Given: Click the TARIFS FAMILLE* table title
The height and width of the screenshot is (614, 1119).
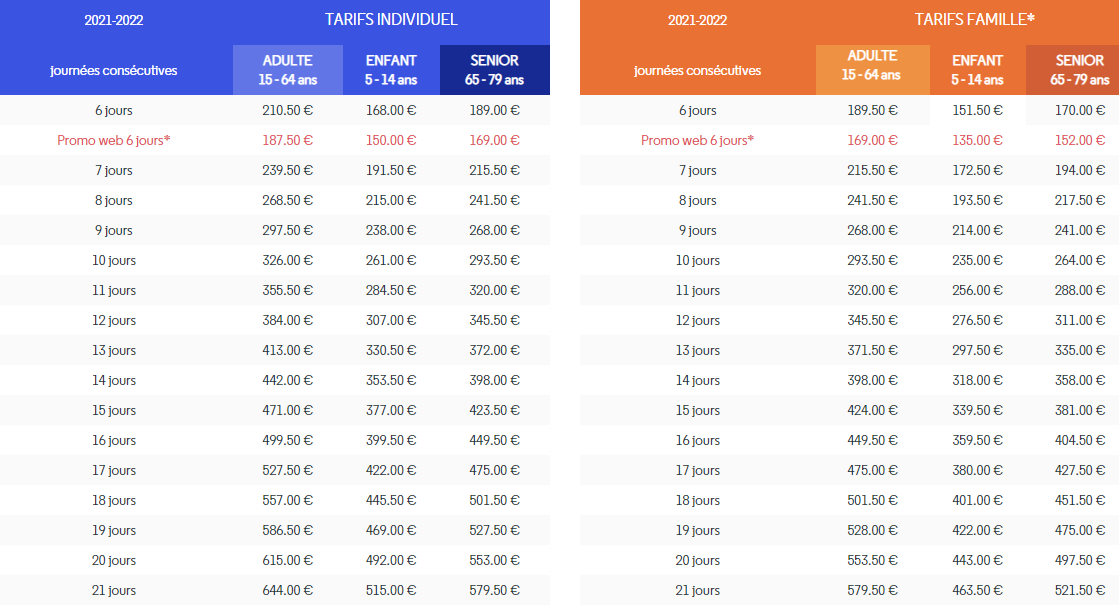Looking at the screenshot, I should [974, 20].
